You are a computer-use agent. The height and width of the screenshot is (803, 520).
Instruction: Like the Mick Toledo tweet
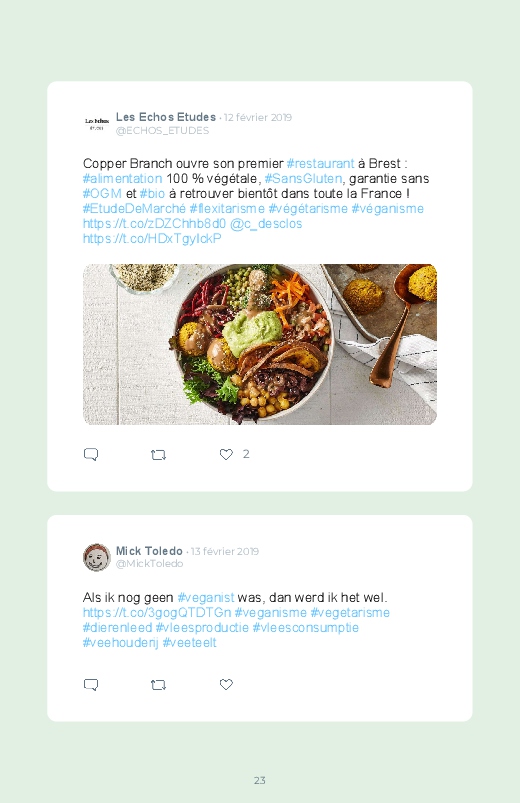pyautogui.click(x=226, y=684)
